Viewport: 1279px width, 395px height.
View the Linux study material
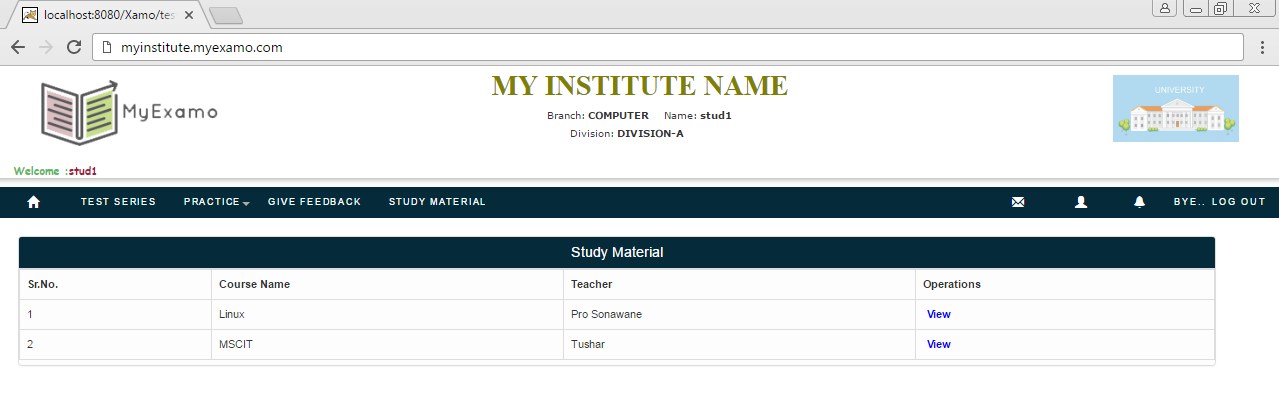click(x=939, y=314)
